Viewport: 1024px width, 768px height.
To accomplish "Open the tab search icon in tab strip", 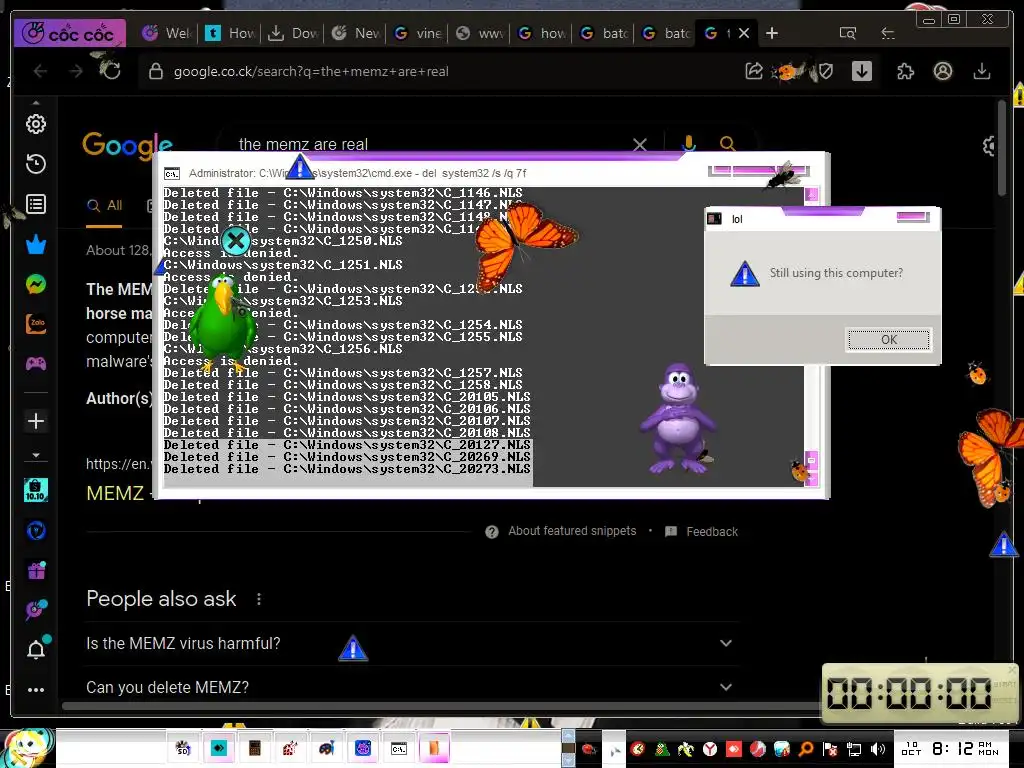I will coord(848,33).
